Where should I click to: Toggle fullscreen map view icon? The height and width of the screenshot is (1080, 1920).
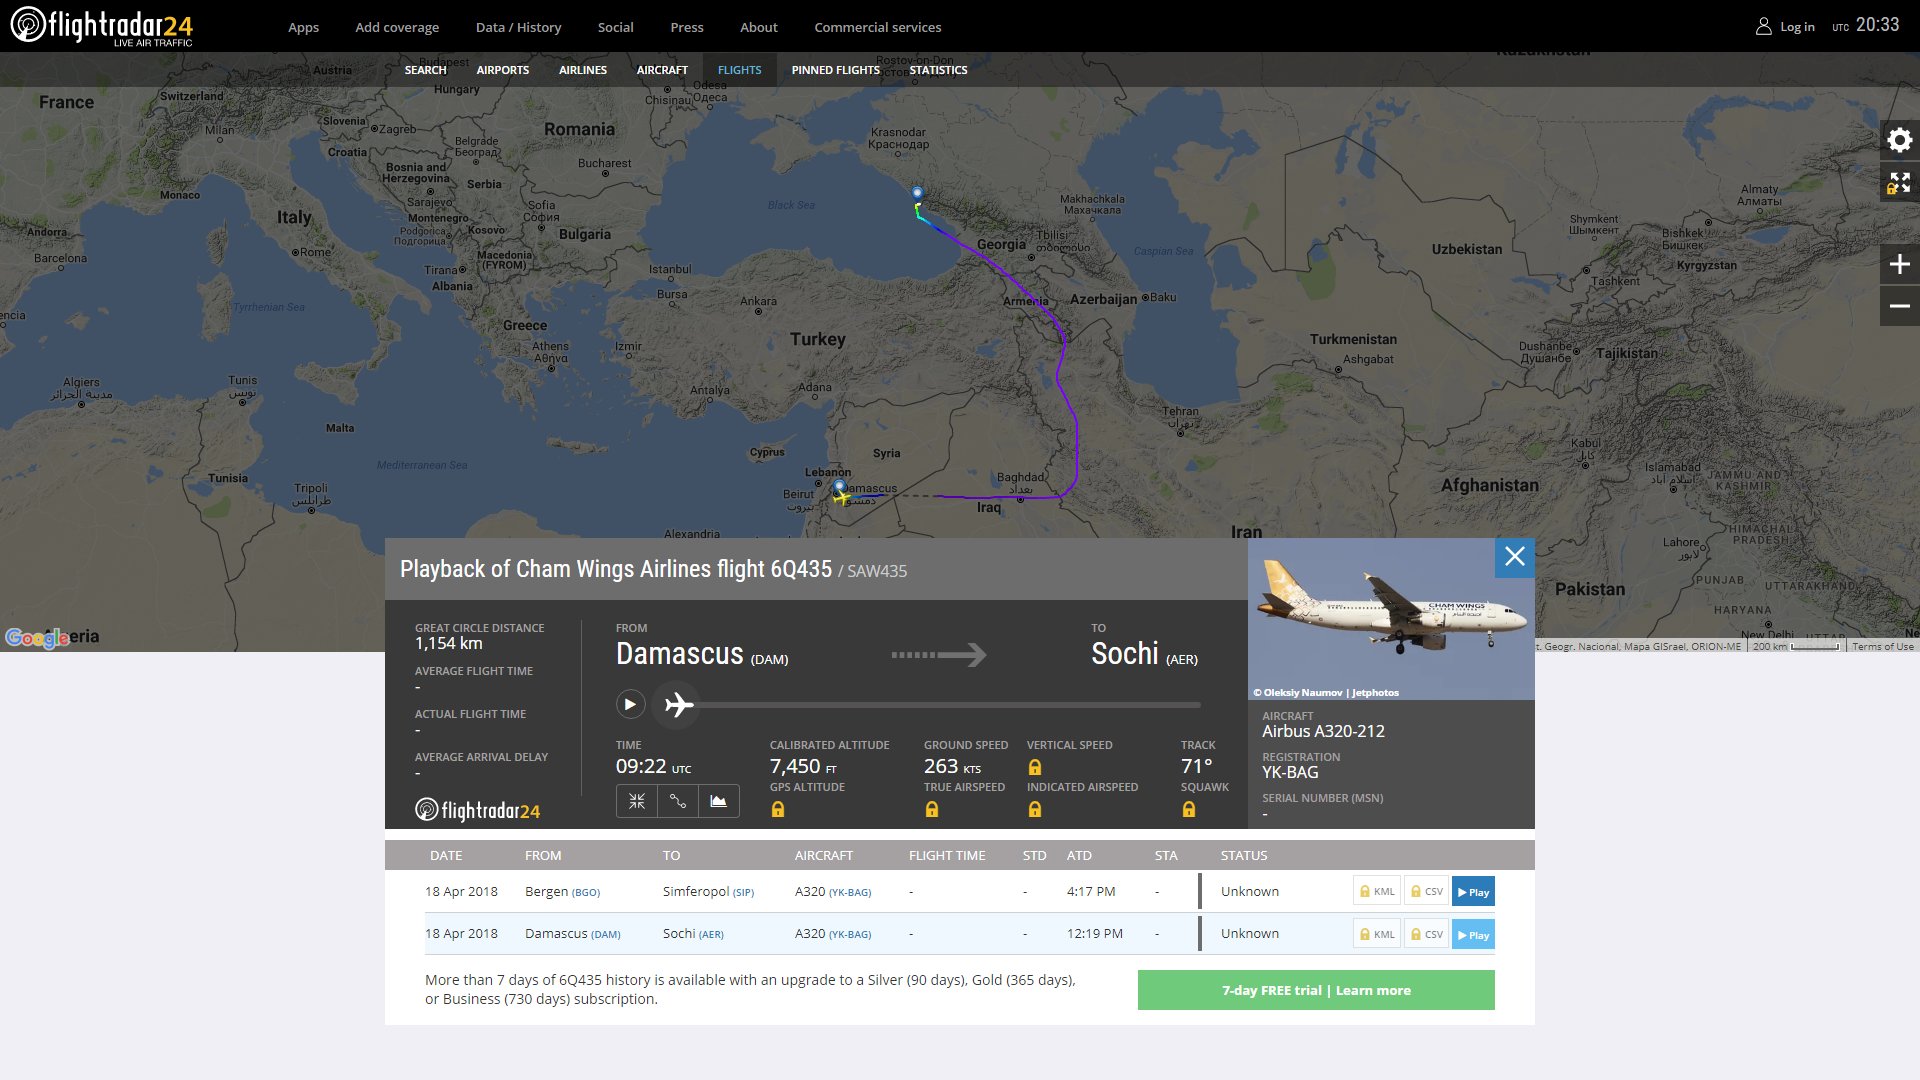tap(1899, 182)
